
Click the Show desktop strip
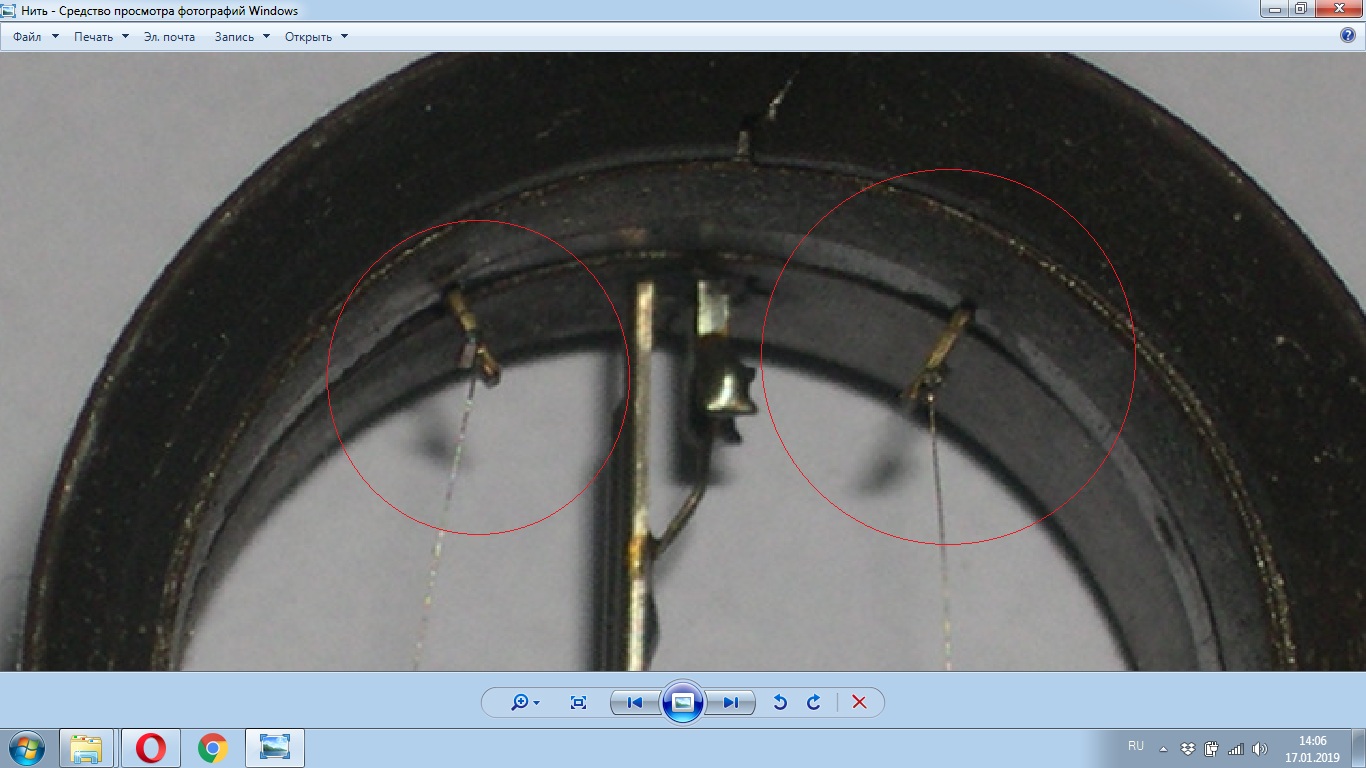pyautogui.click(x=1359, y=748)
